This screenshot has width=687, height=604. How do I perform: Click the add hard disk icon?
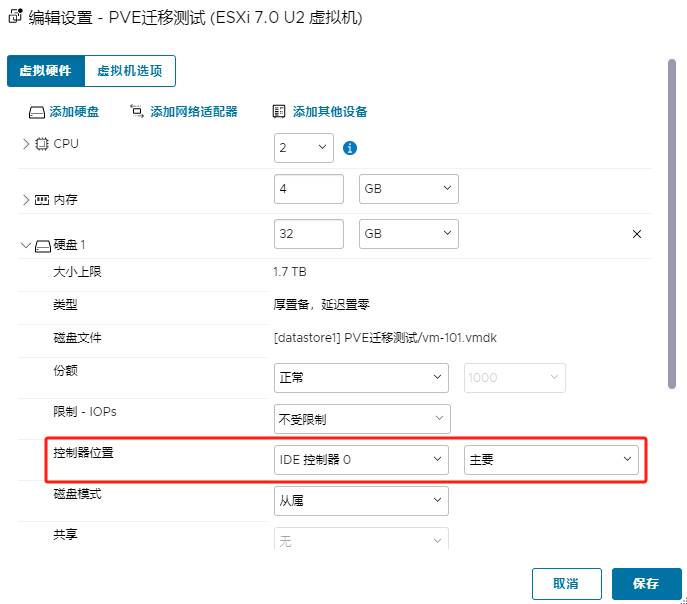pyautogui.click(x=36, y=112)
